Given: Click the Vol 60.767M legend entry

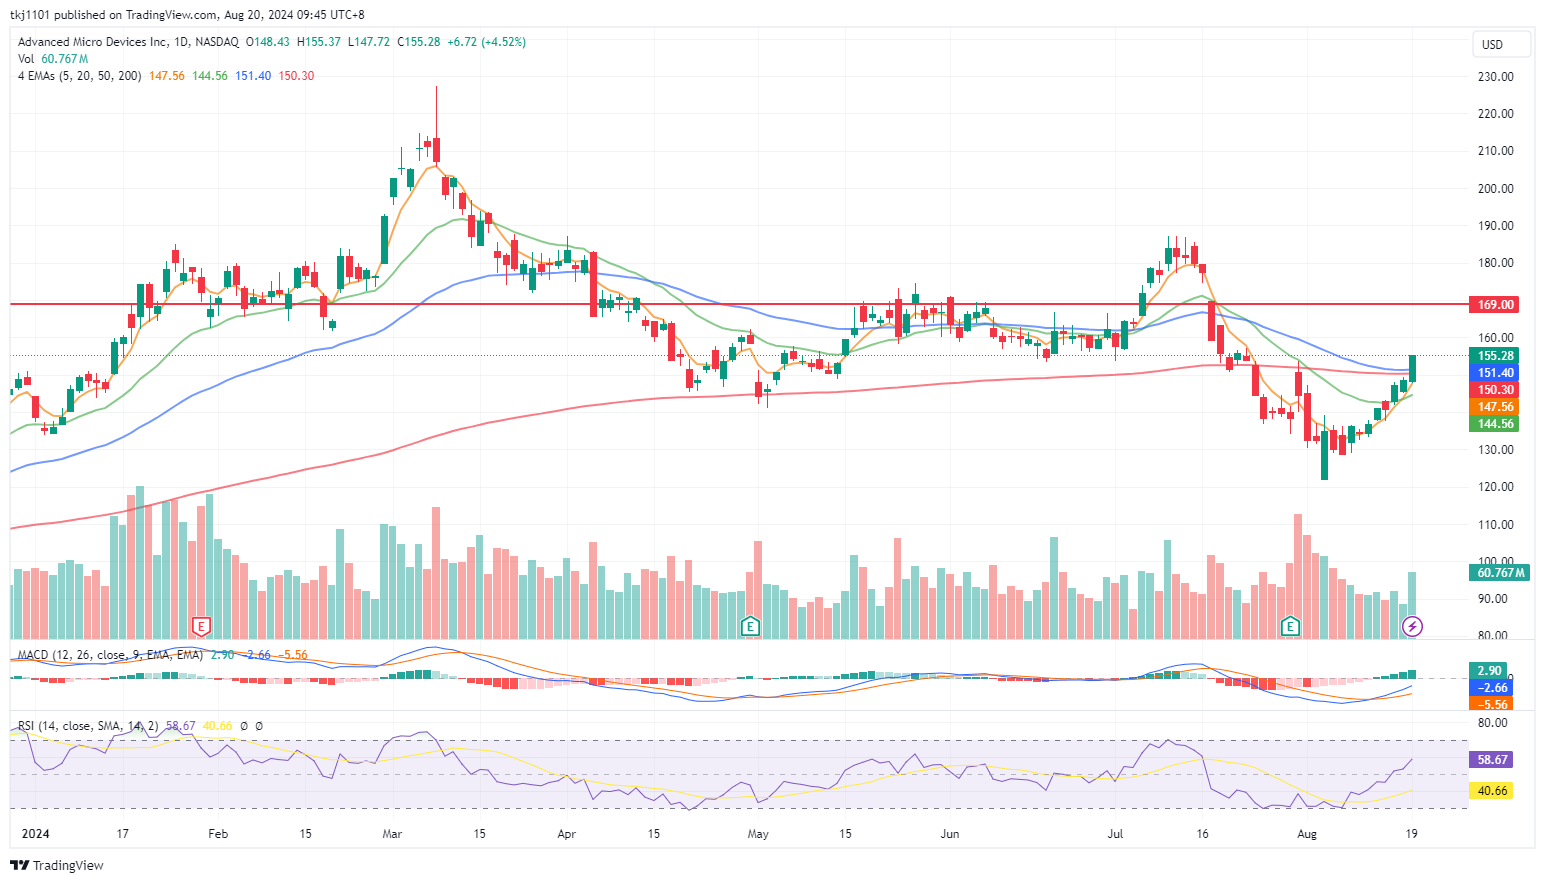Looking at the screenshot, I should pos(53,59).
